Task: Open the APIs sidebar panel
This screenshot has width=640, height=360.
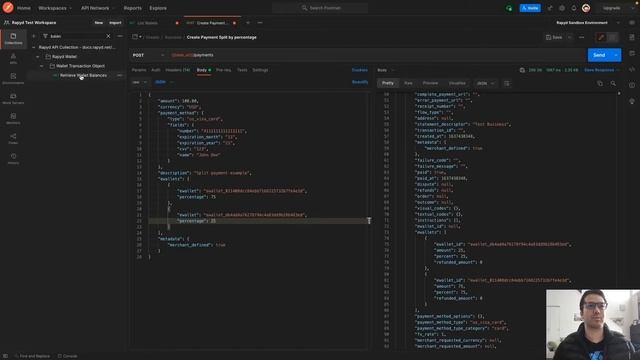Action: 13,59
